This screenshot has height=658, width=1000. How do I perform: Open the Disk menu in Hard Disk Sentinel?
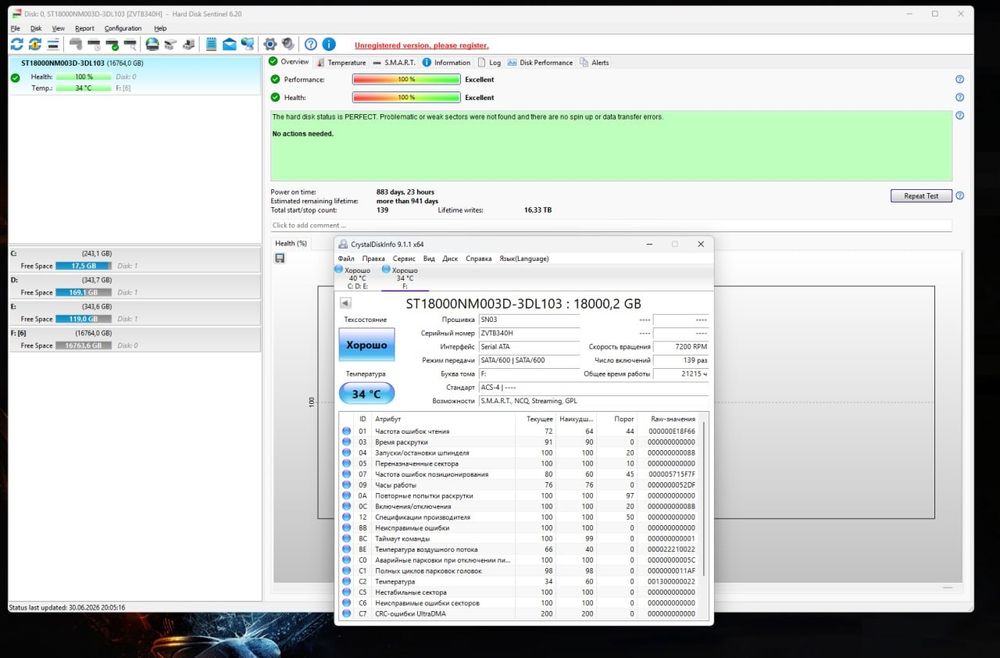[x=36, y=29]
